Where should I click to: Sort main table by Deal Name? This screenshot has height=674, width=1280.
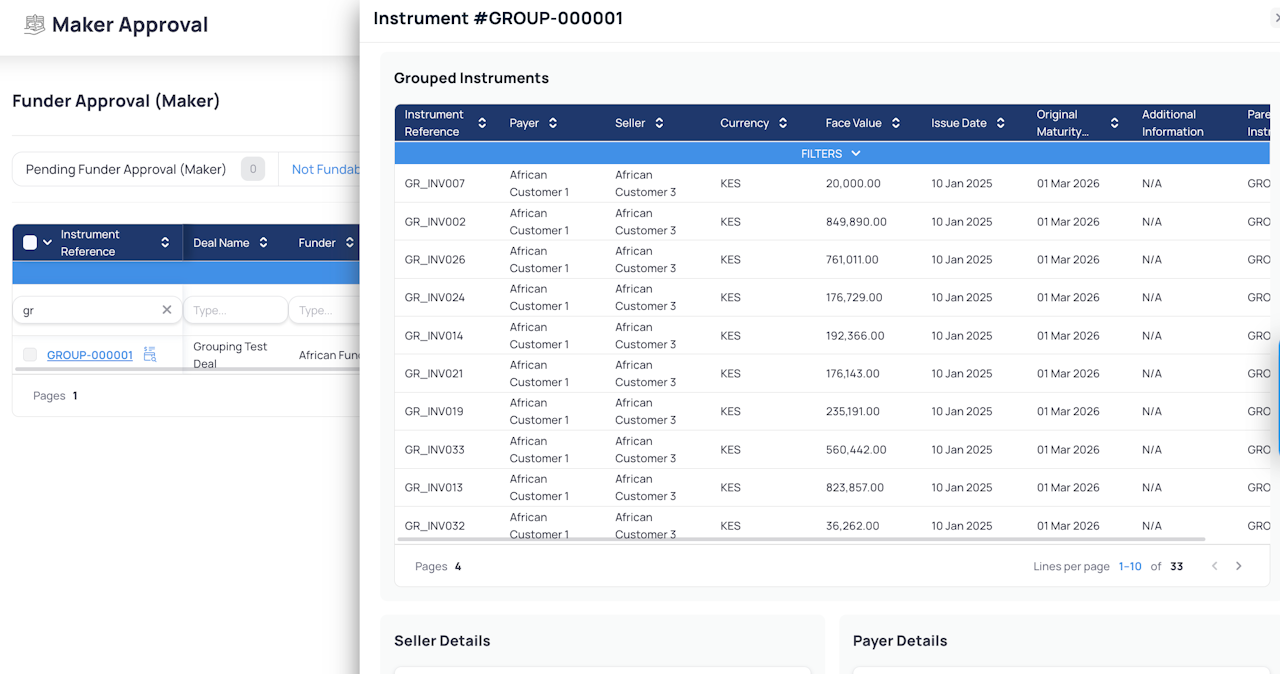click(x=263, y=243)
